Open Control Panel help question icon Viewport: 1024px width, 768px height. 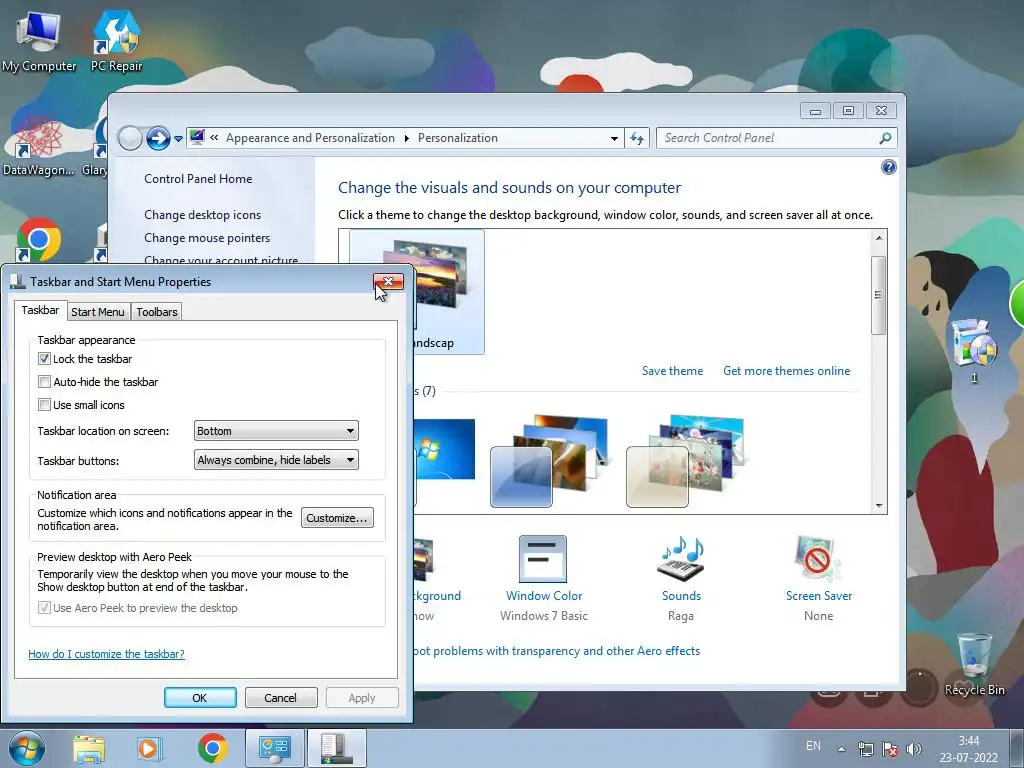click(888, 168)
